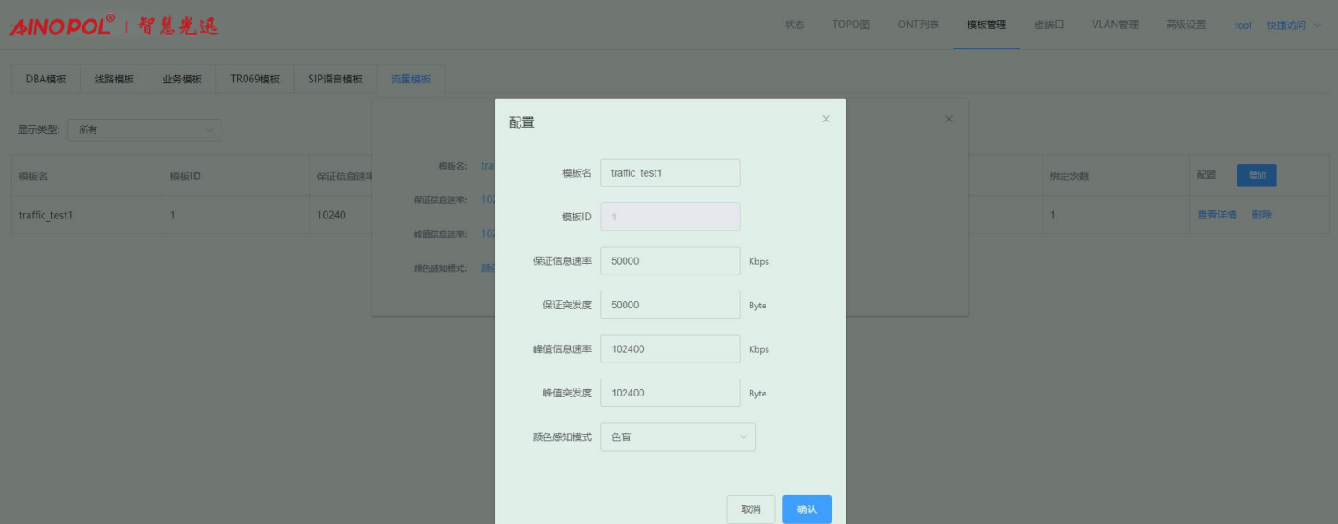Click the 取消 button in the dialog
The height and width of the screenshot is (524, 1338).
(x=750, y=509)
